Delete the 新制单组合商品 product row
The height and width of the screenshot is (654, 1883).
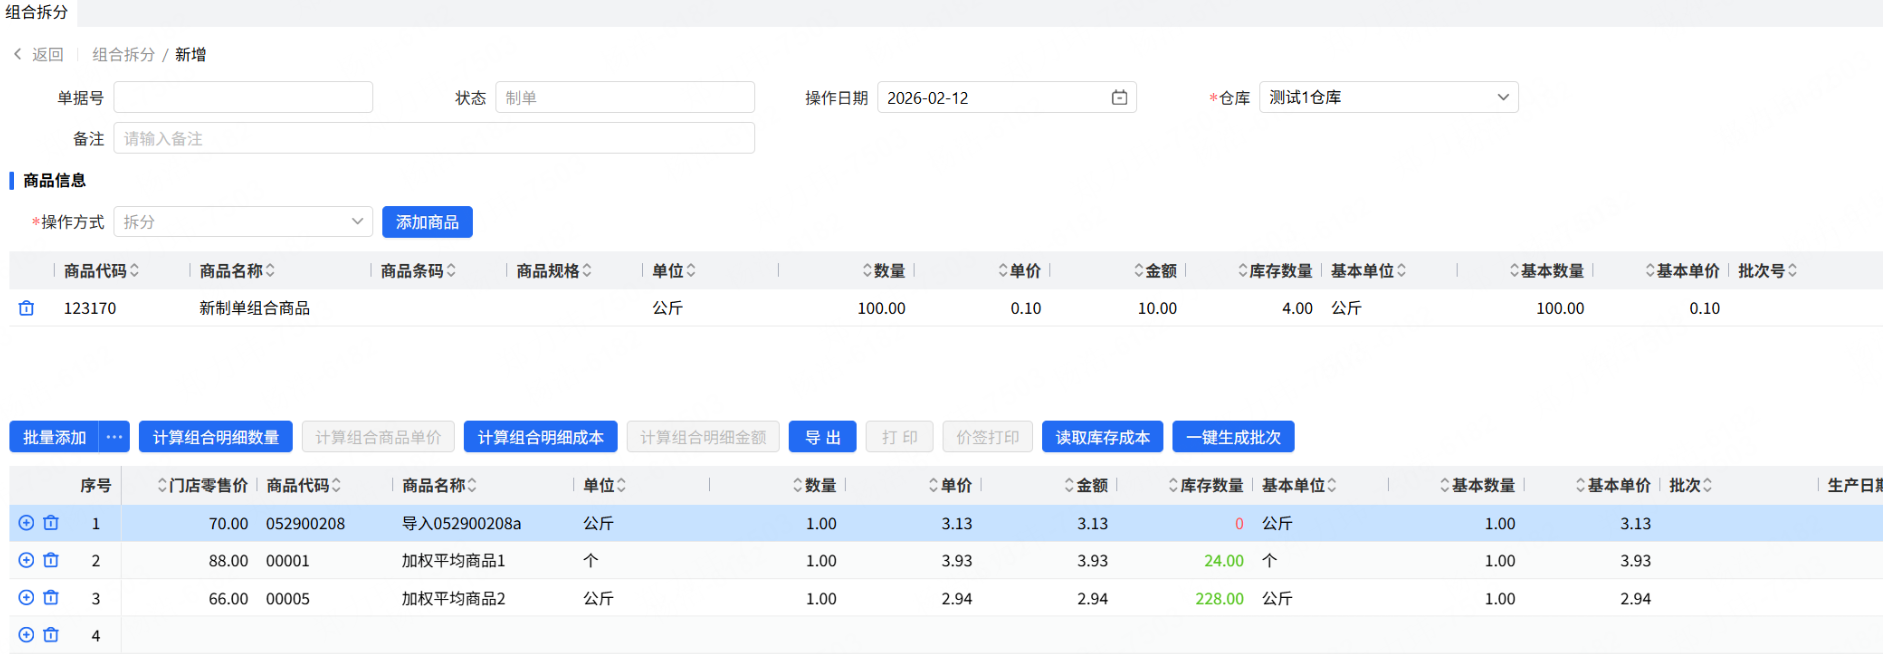(x=27, y=308)
